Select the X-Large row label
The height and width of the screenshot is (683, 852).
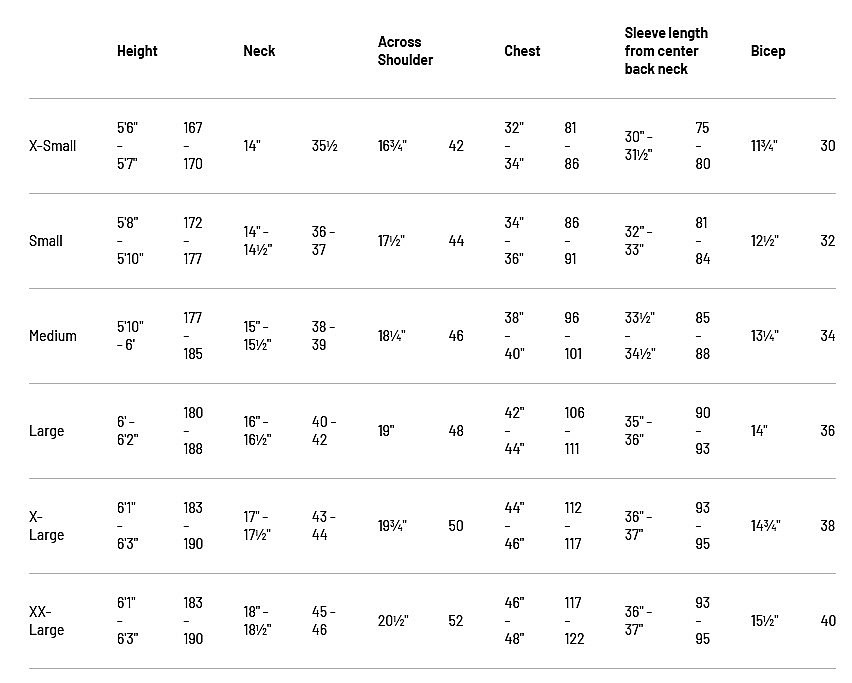(x=46, y=526)
